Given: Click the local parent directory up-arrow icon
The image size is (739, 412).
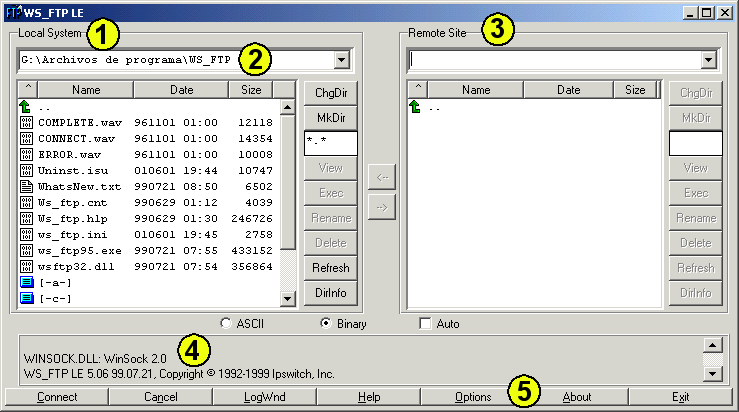Looking at the screenshot, I should (x=25, y=106).
